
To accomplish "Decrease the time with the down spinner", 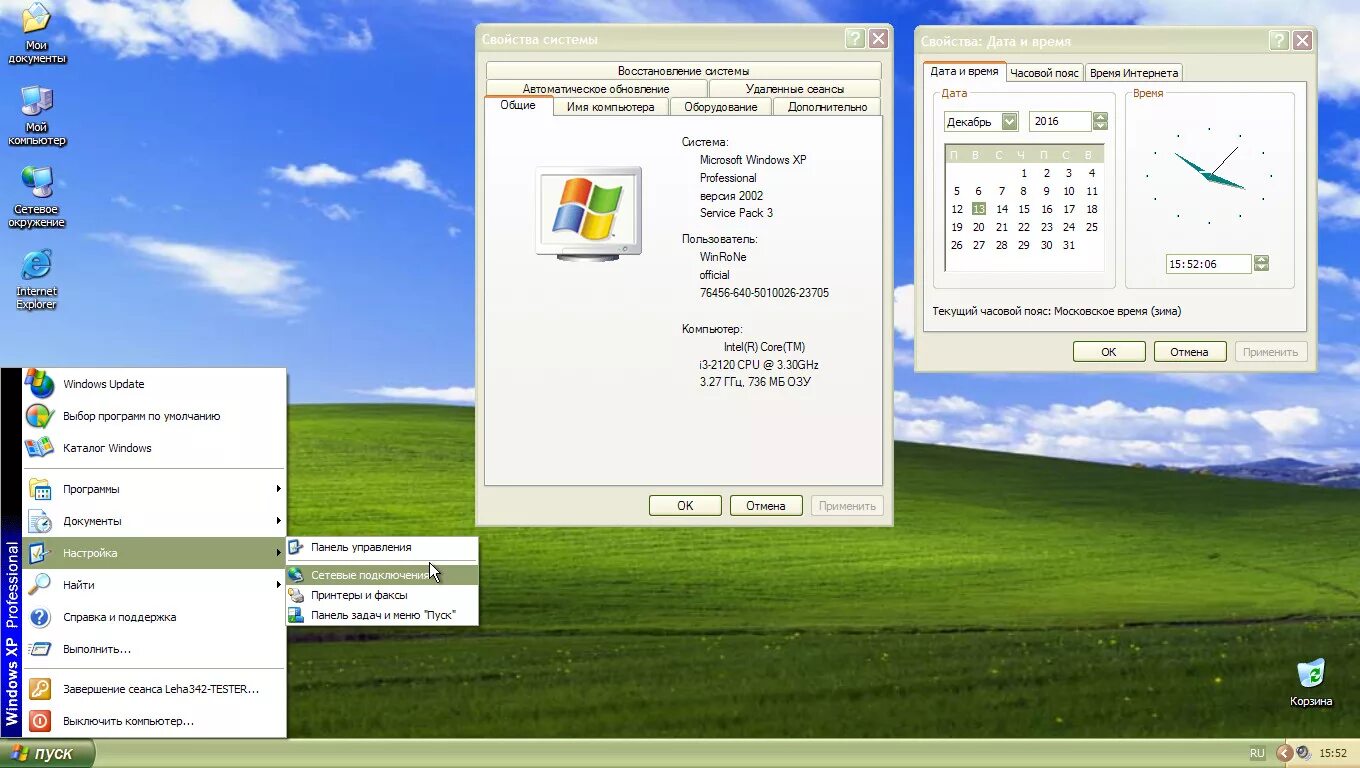I will 1261,268.
